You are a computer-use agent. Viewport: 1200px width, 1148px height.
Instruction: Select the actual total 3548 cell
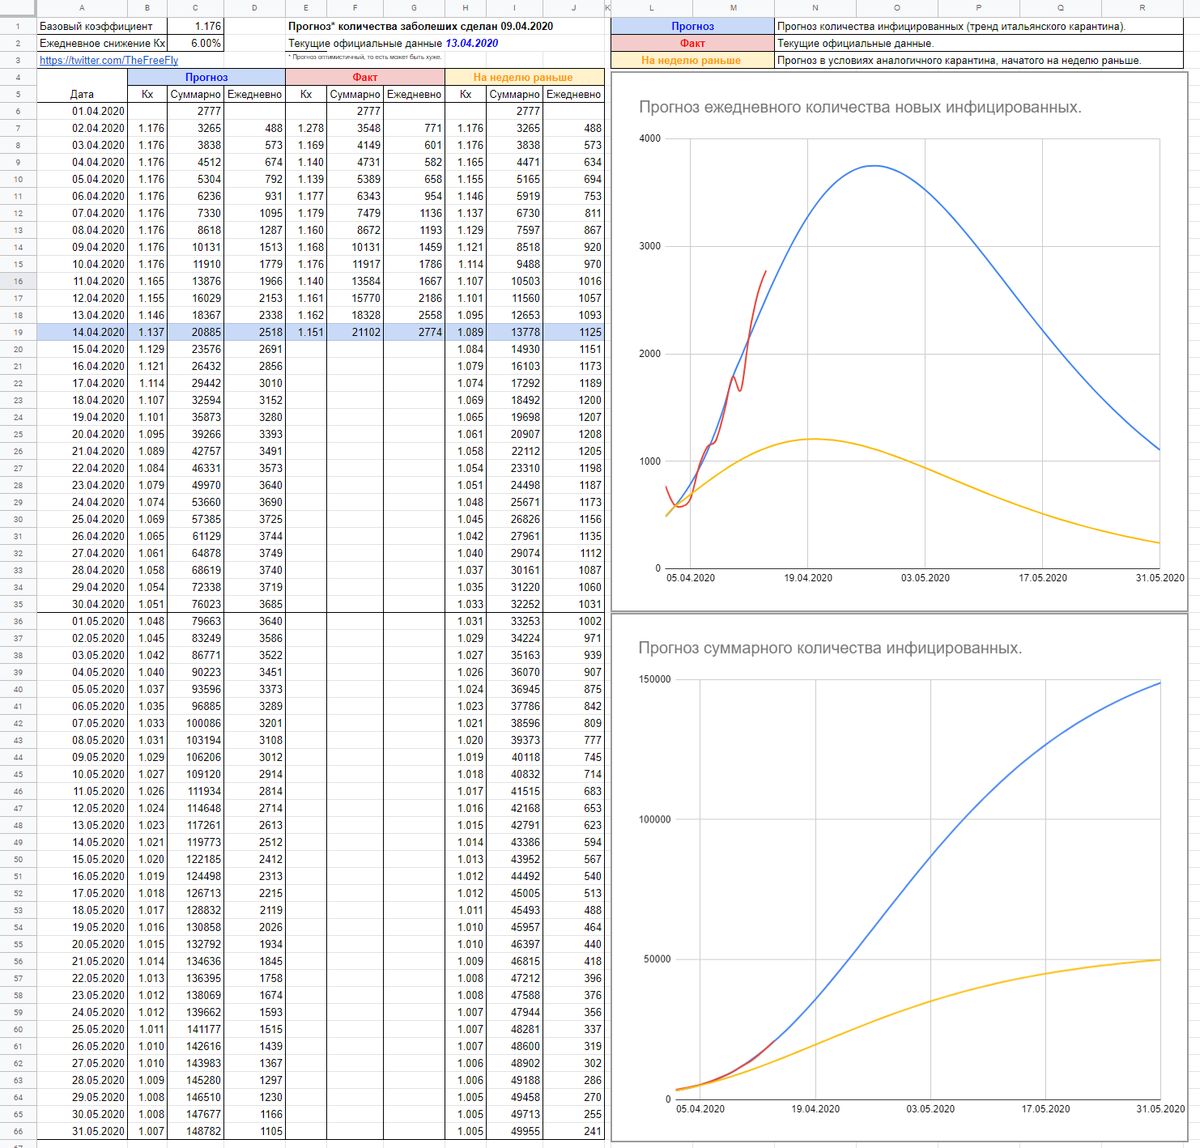pyautogui.click(x=355, y=128)
